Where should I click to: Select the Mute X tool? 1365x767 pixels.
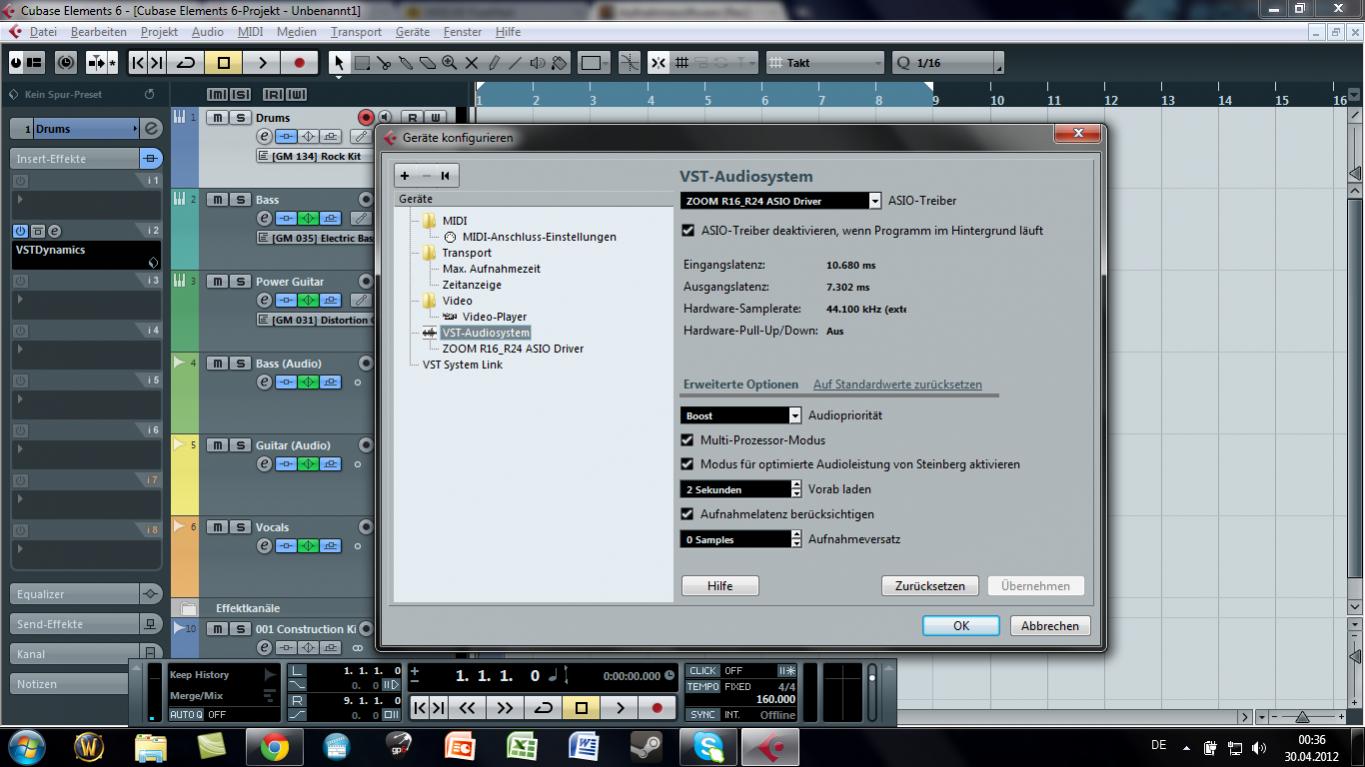[472, 63]
